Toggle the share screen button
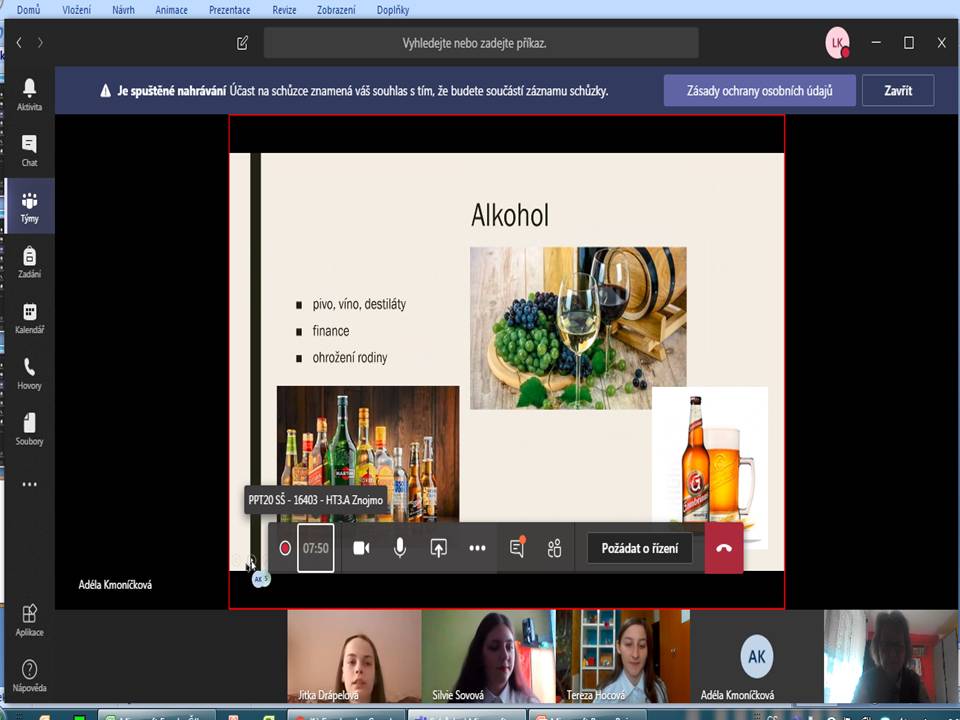Image resolution: width=960 pixels, height=720 pixels. (x=438, y=548)
